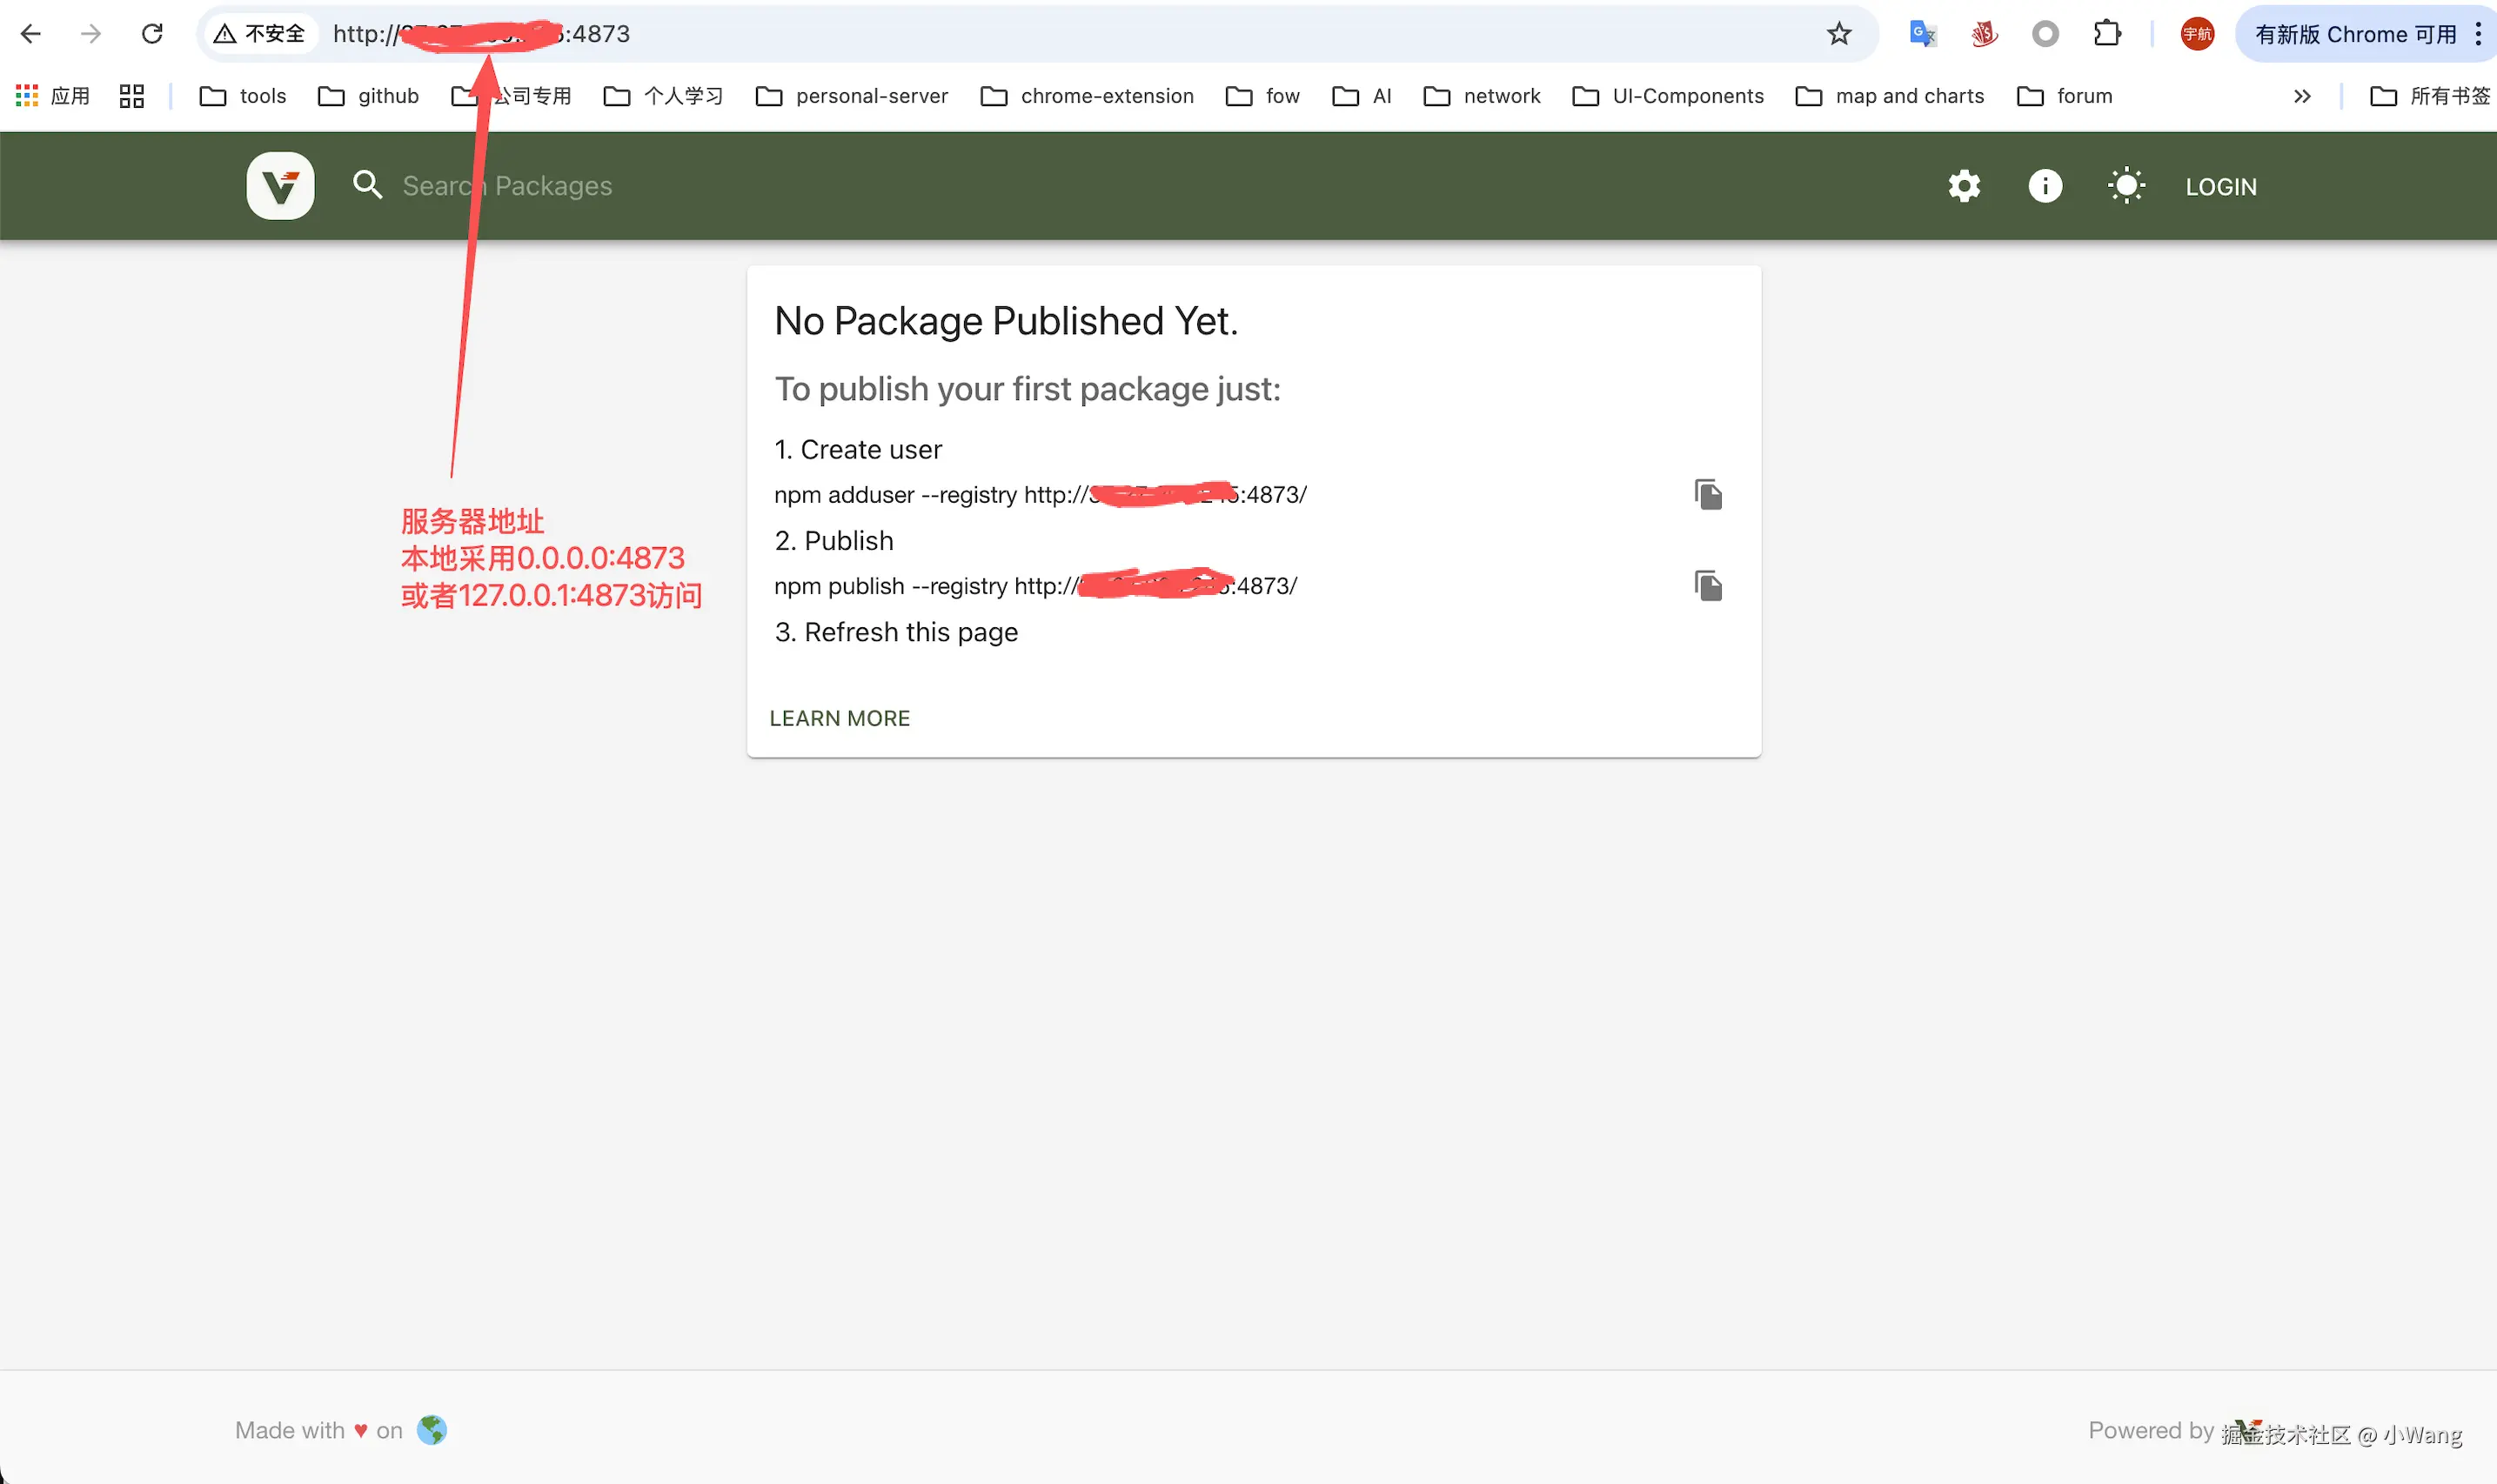Click the Verdaccio logo icon
2497x1484 pixels.
tap(280, 186)
